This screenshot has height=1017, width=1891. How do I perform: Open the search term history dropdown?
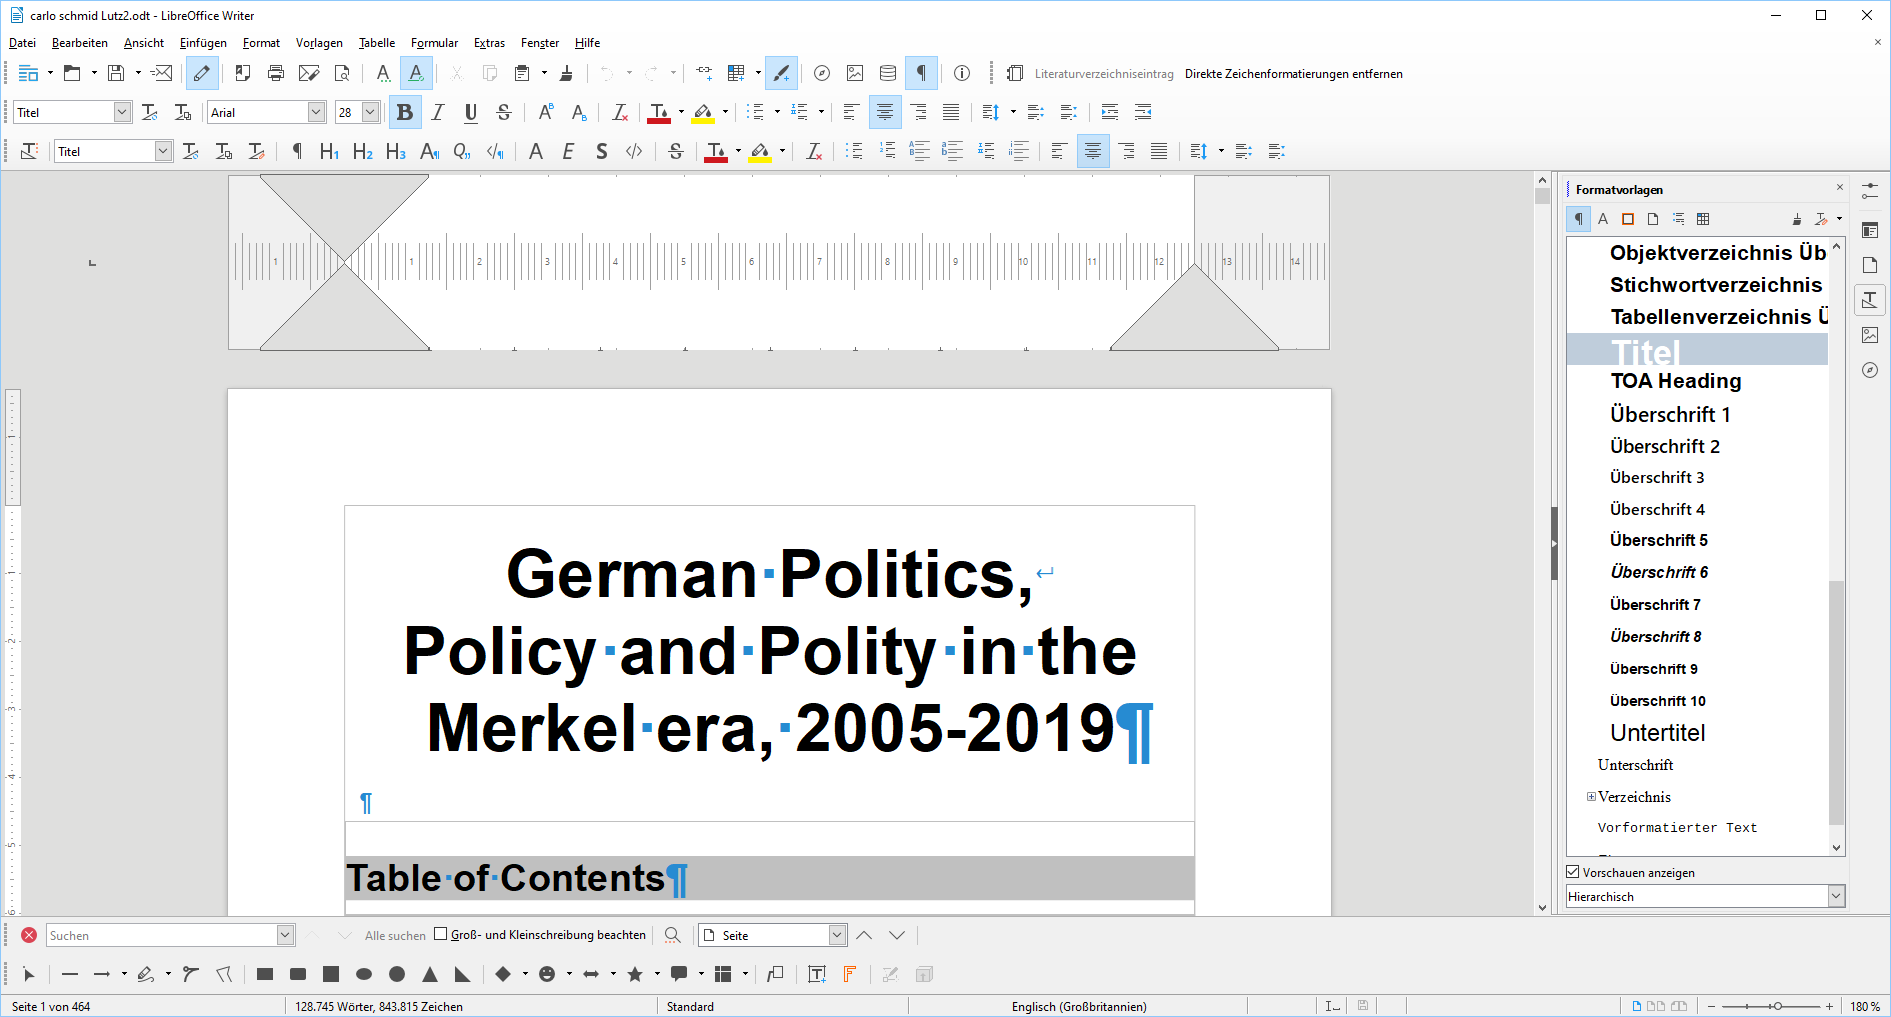(x=285, y=935)
